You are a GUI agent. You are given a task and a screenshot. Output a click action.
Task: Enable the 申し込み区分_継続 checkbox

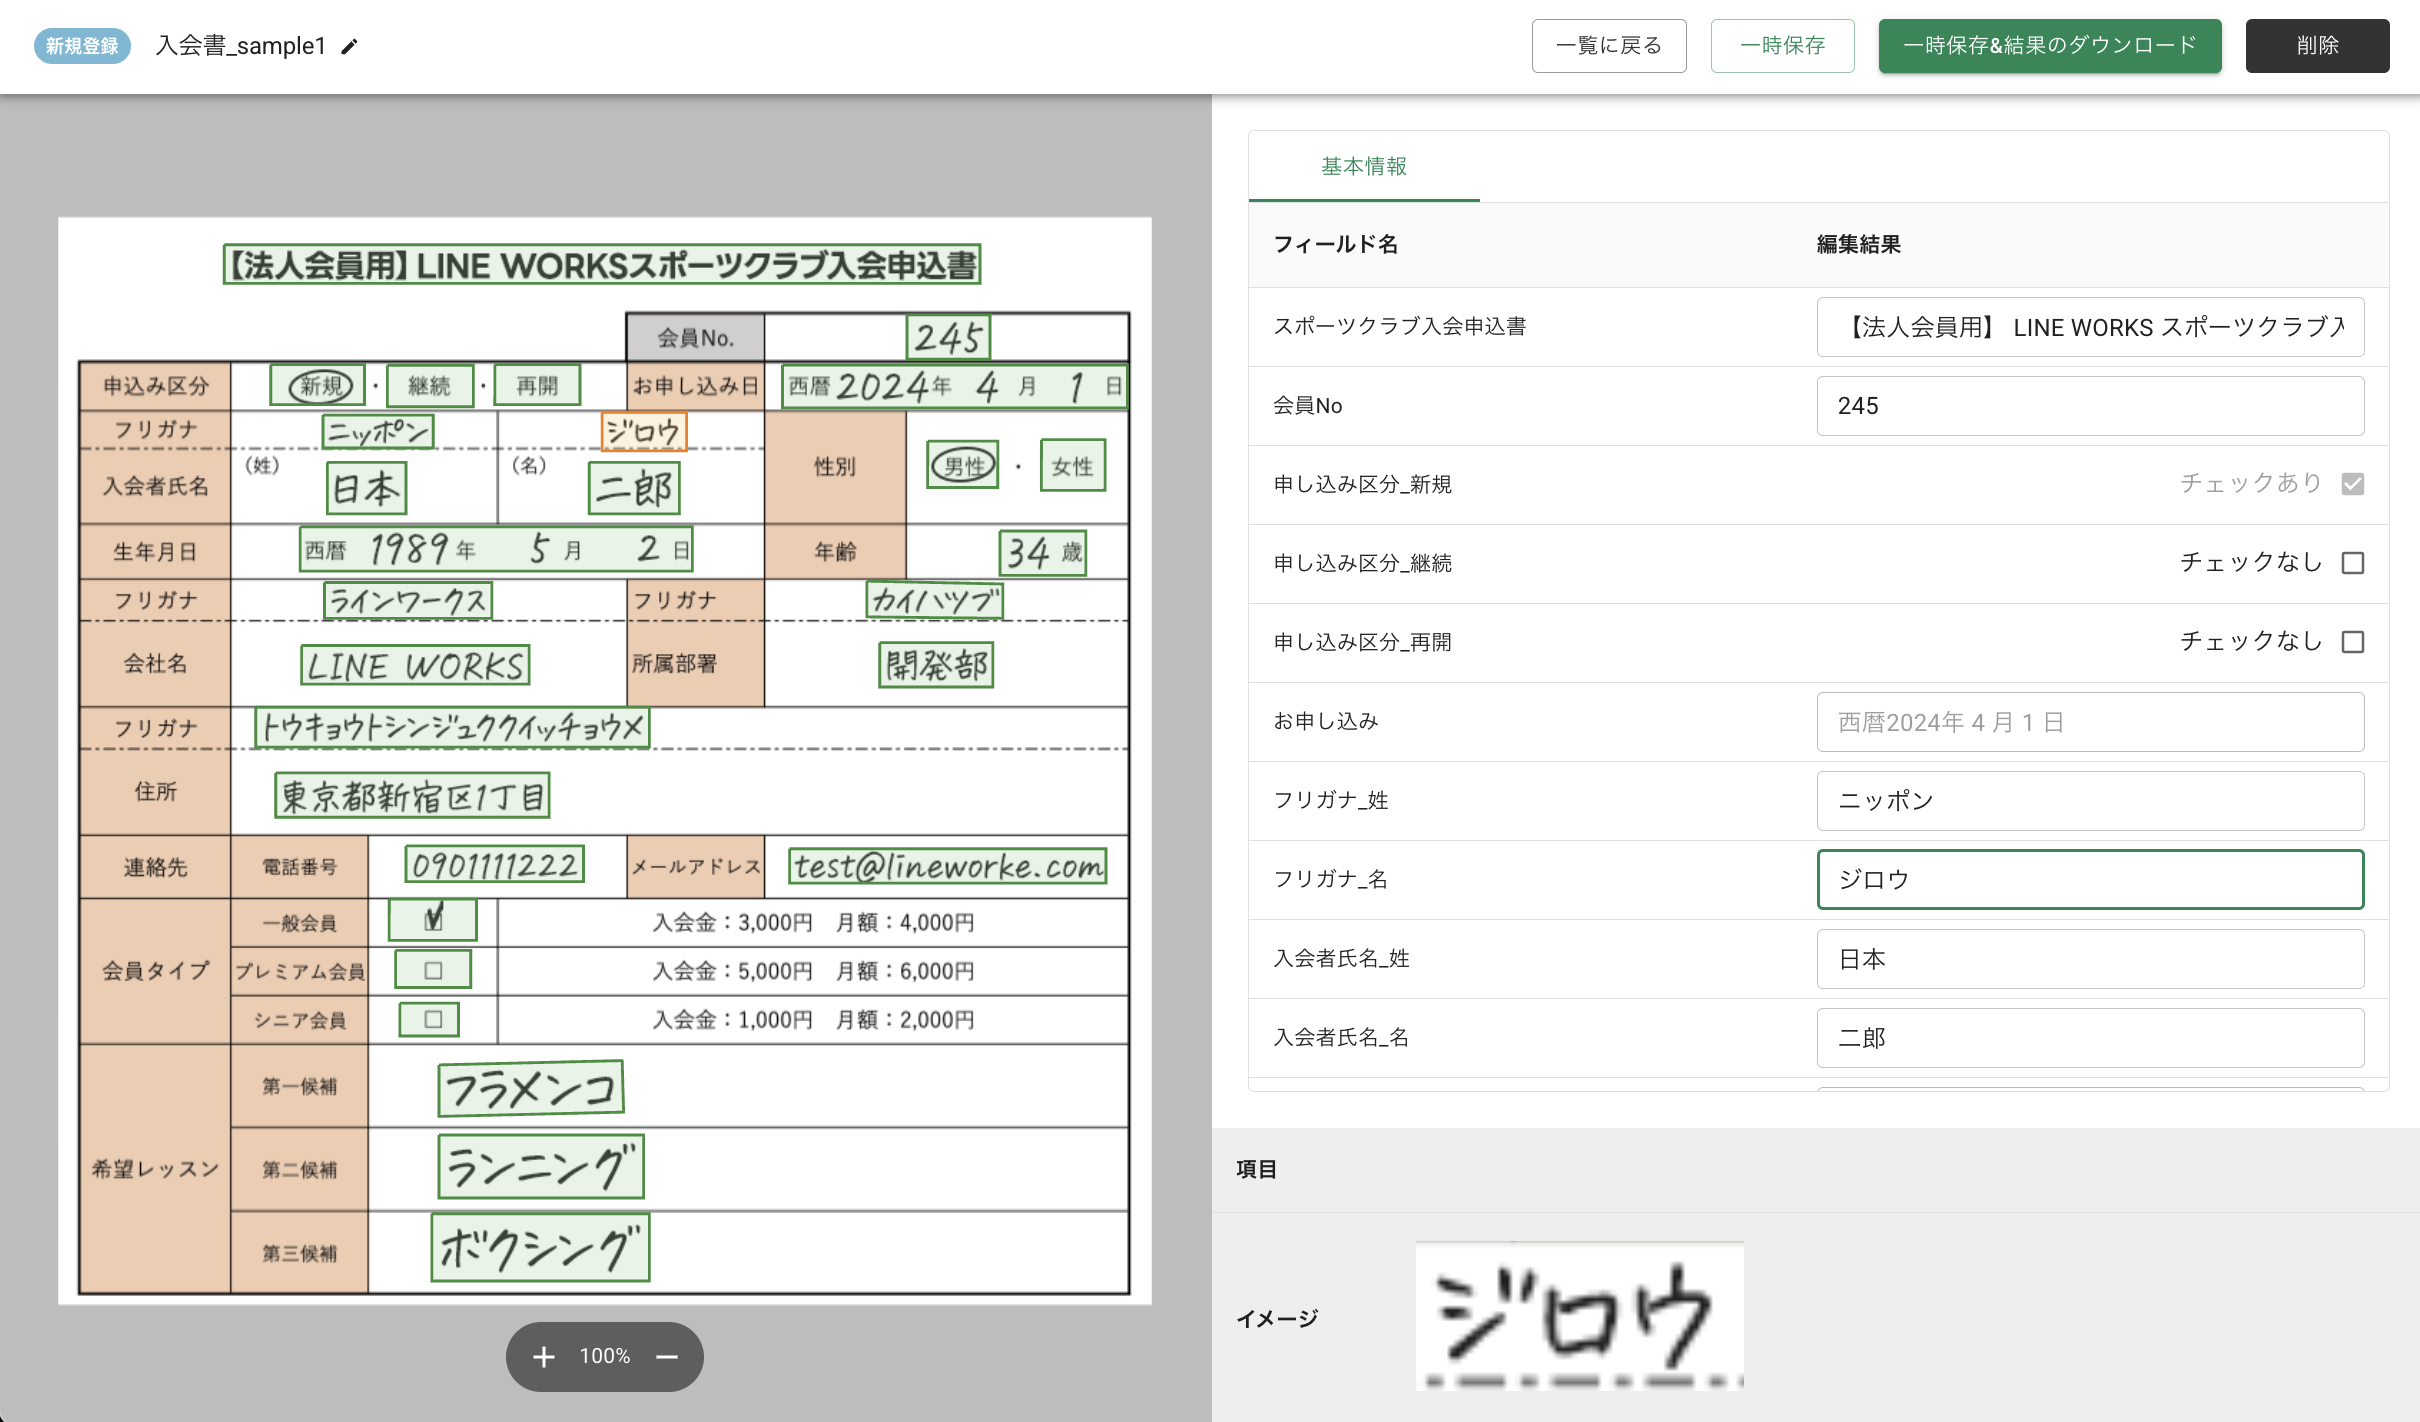[2352, 562]
